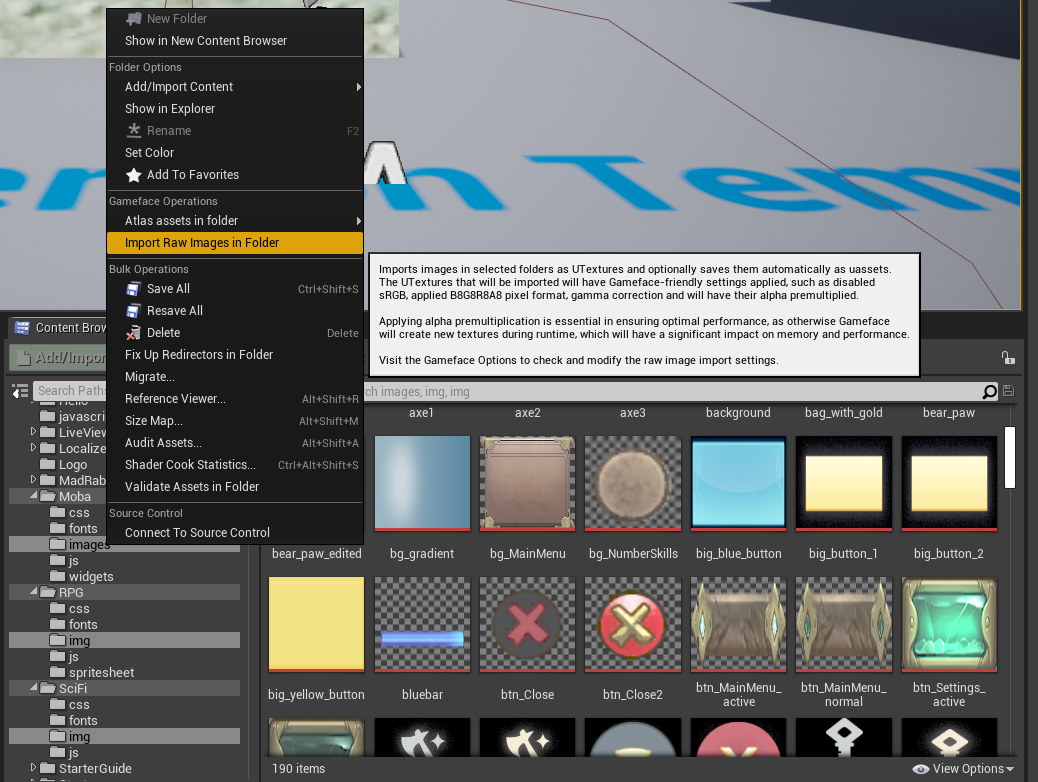Open Shader Cook Statistics...

(x=234, y=465)
